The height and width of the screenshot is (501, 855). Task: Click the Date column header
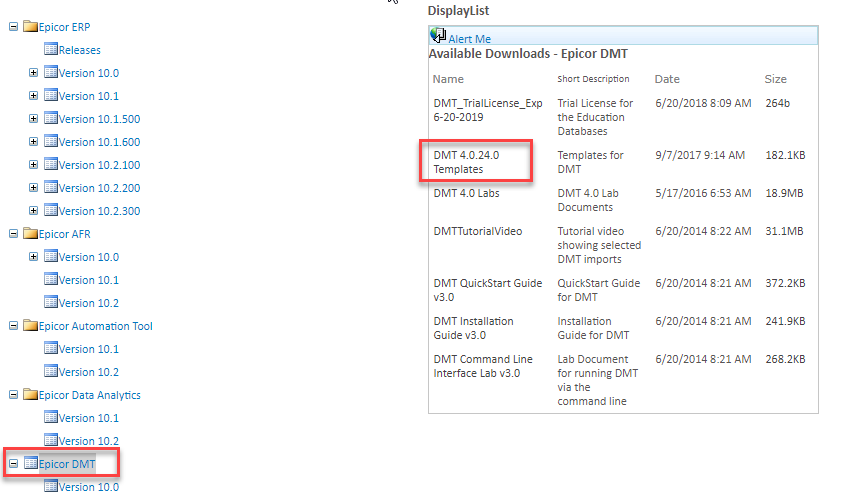tap(667, 79)
